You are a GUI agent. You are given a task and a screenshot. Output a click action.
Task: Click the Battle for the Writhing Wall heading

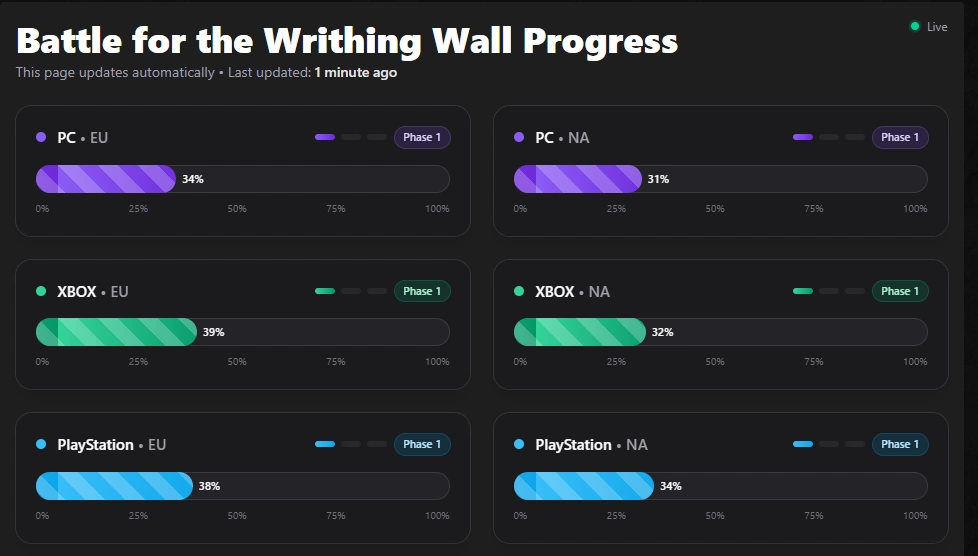[x=347, y=42]
